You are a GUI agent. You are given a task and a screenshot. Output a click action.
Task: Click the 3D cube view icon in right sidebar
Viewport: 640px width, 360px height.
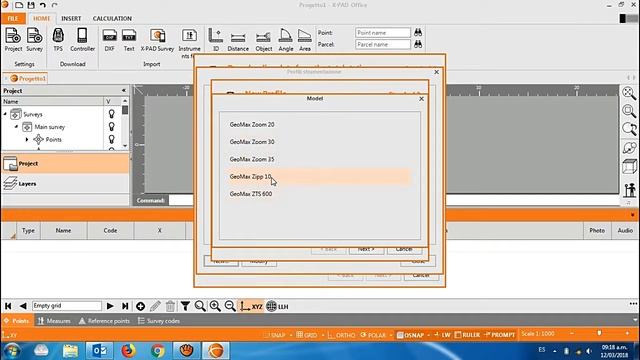(629, 167)
